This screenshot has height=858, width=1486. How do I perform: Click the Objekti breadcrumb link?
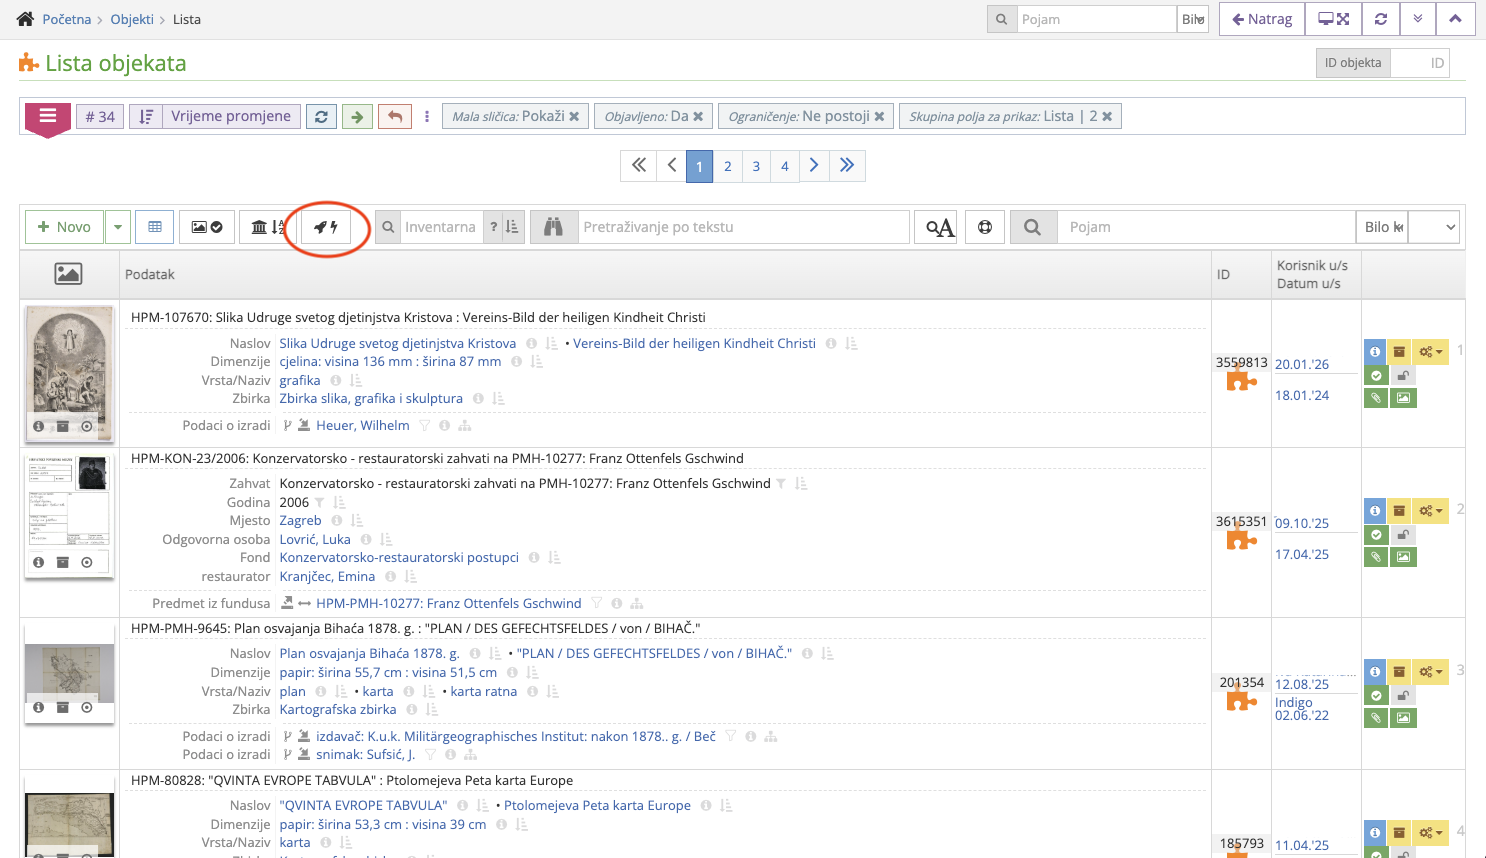pyautogui.click(x=132, y=19)
